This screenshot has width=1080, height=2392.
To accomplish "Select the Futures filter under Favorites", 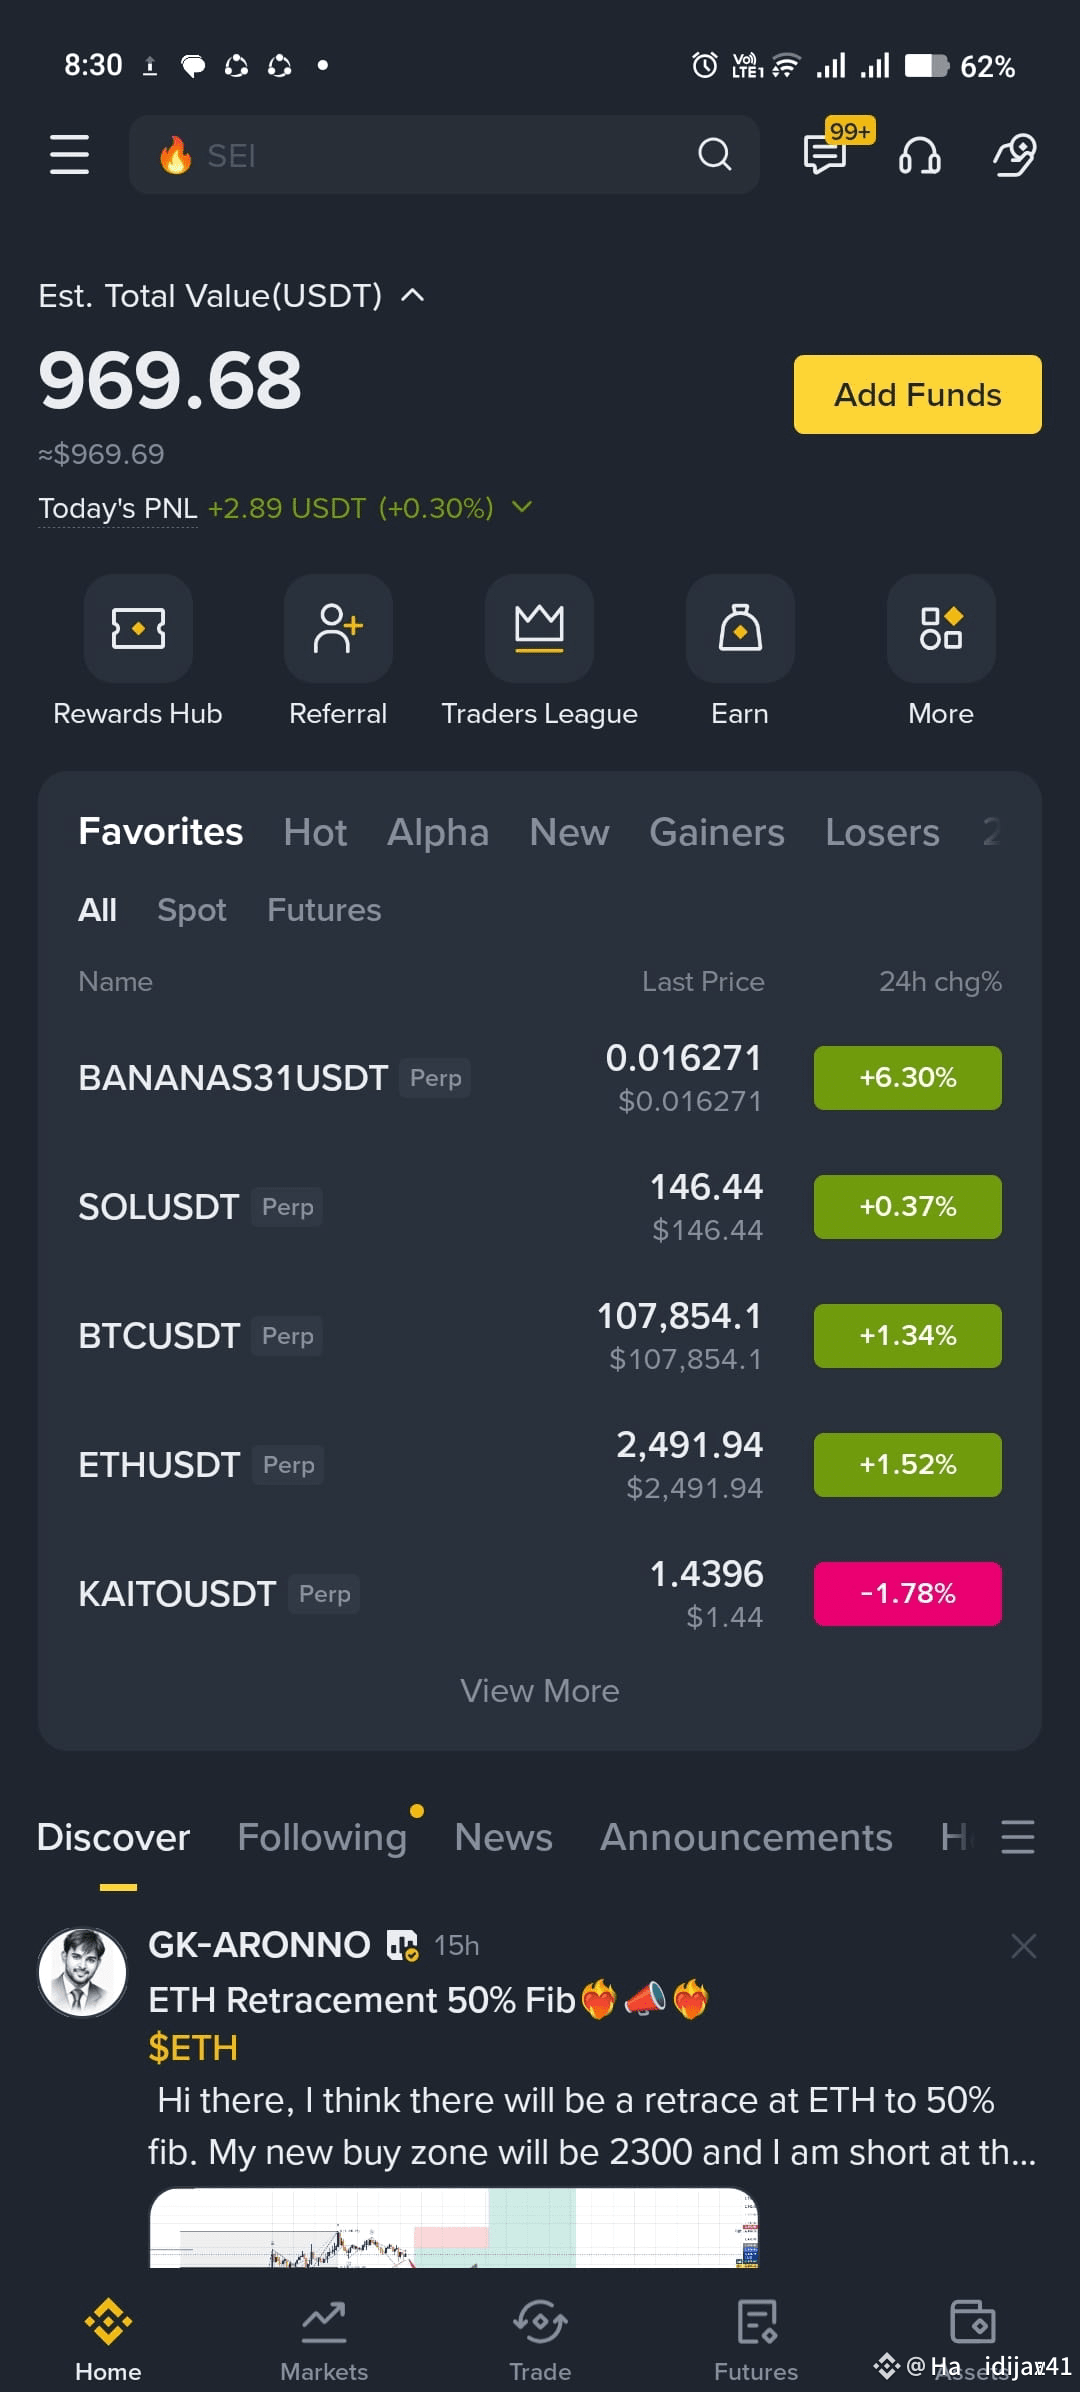I will (x=324, y=910).
